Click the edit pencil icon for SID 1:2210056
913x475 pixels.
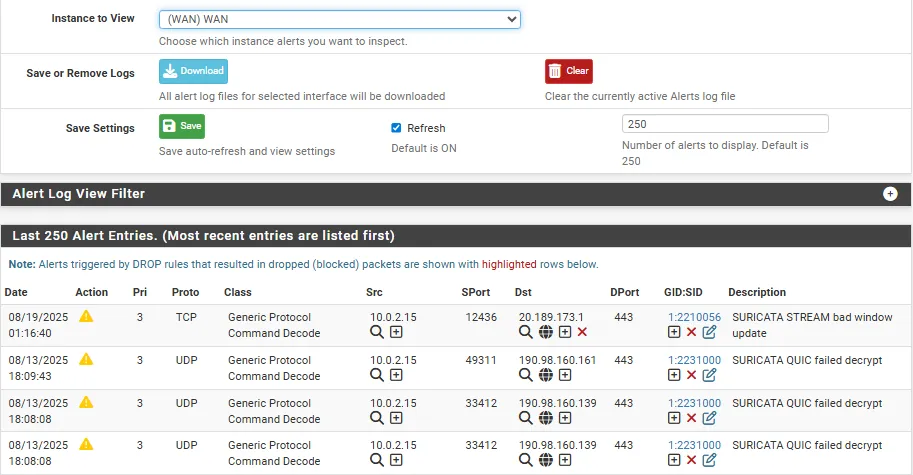tap(709, 332)
